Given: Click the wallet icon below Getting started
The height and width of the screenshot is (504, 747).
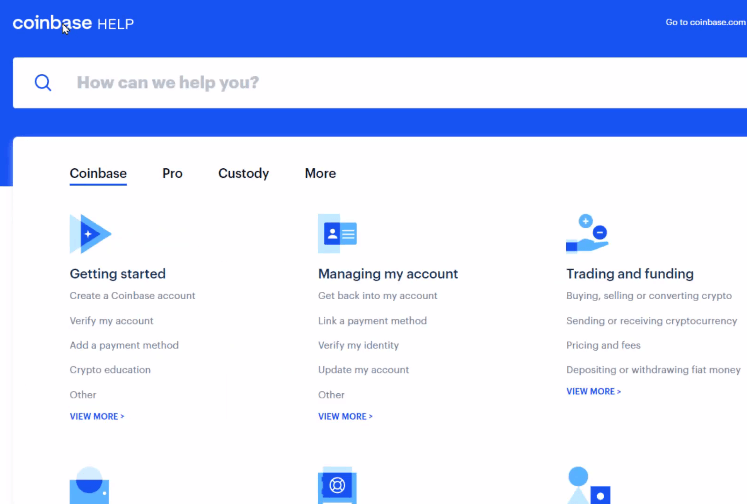Looking at the screenshot, I should (x=89, y=485).
